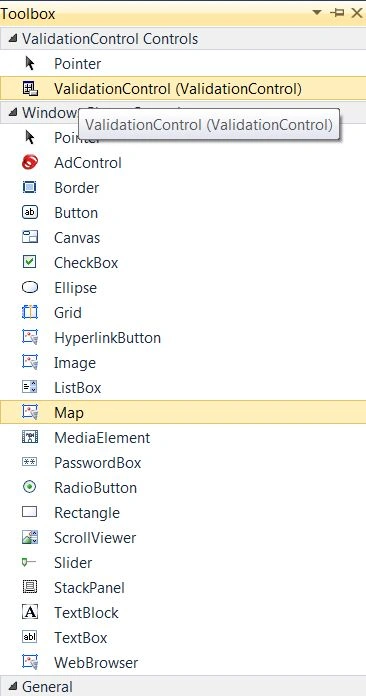Click the Map control icon
Viewport: 366px width, 696px height.
coord(30,412)
